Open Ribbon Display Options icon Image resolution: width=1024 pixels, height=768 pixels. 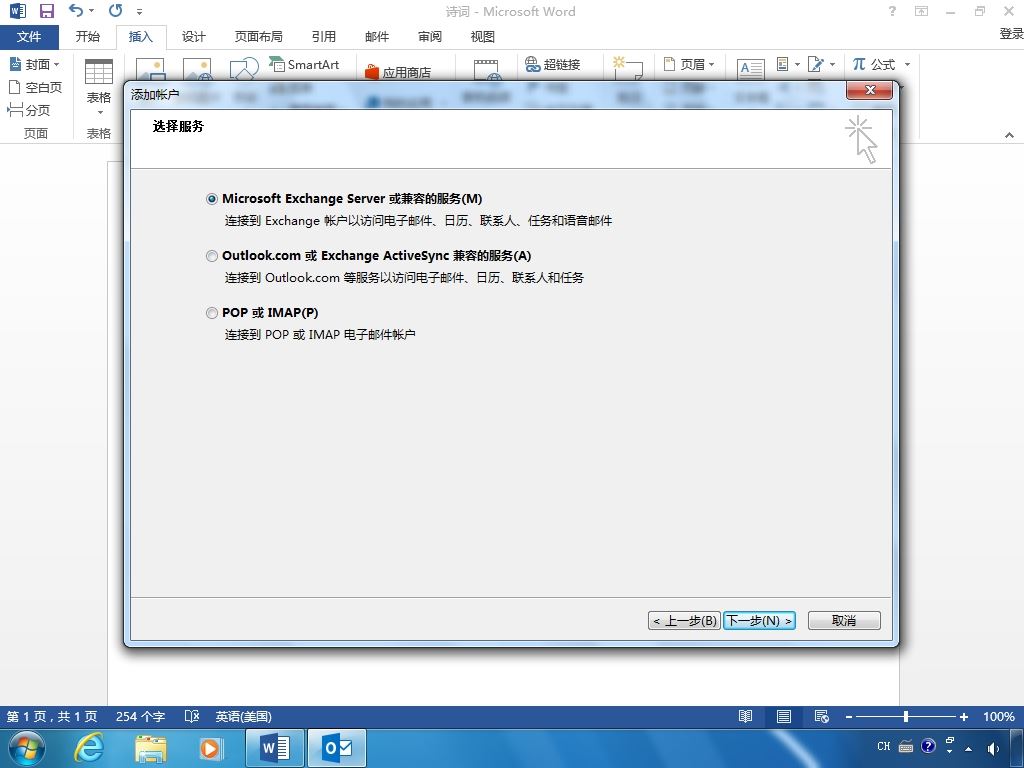click(921, 11)
